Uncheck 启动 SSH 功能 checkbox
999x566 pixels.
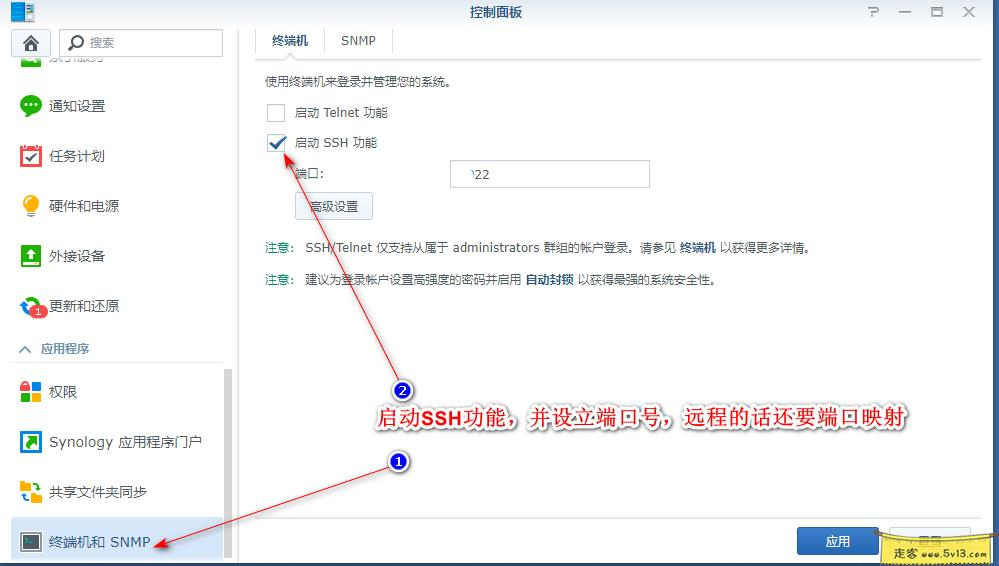point(277,143)
